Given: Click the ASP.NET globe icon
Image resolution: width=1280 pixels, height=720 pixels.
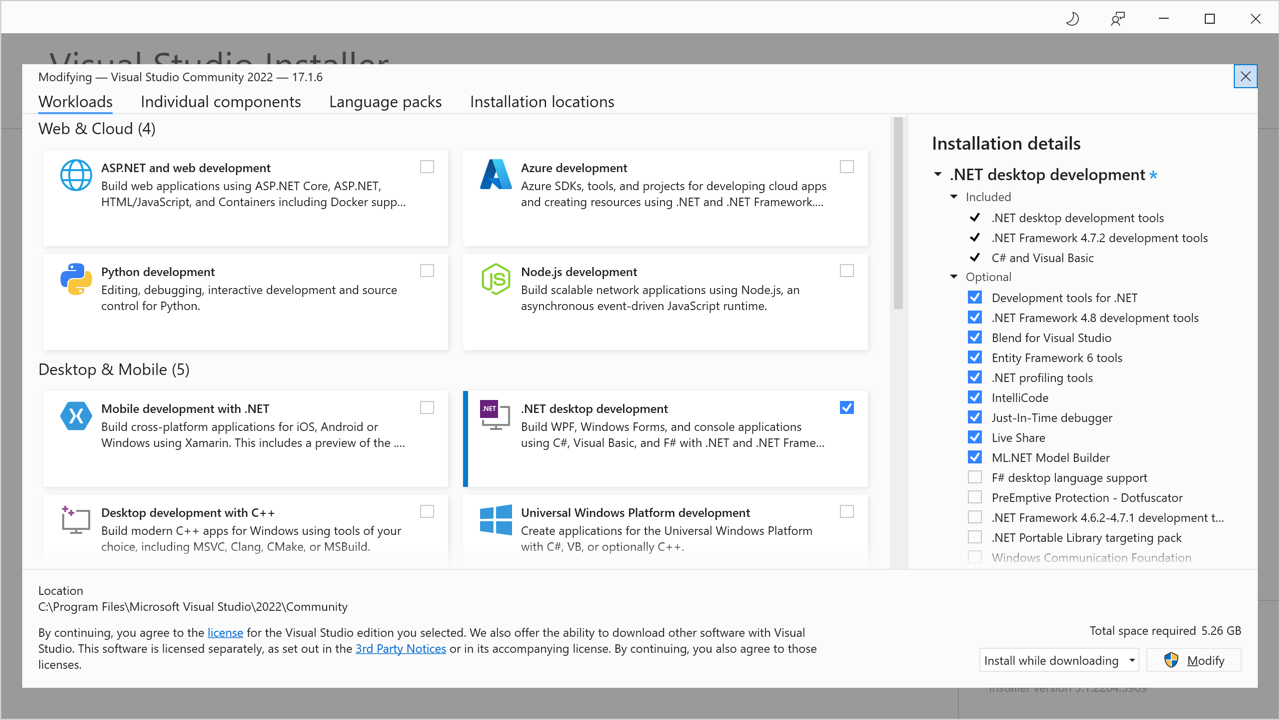Looking at the screenshot, I should [x=76, y=175].
